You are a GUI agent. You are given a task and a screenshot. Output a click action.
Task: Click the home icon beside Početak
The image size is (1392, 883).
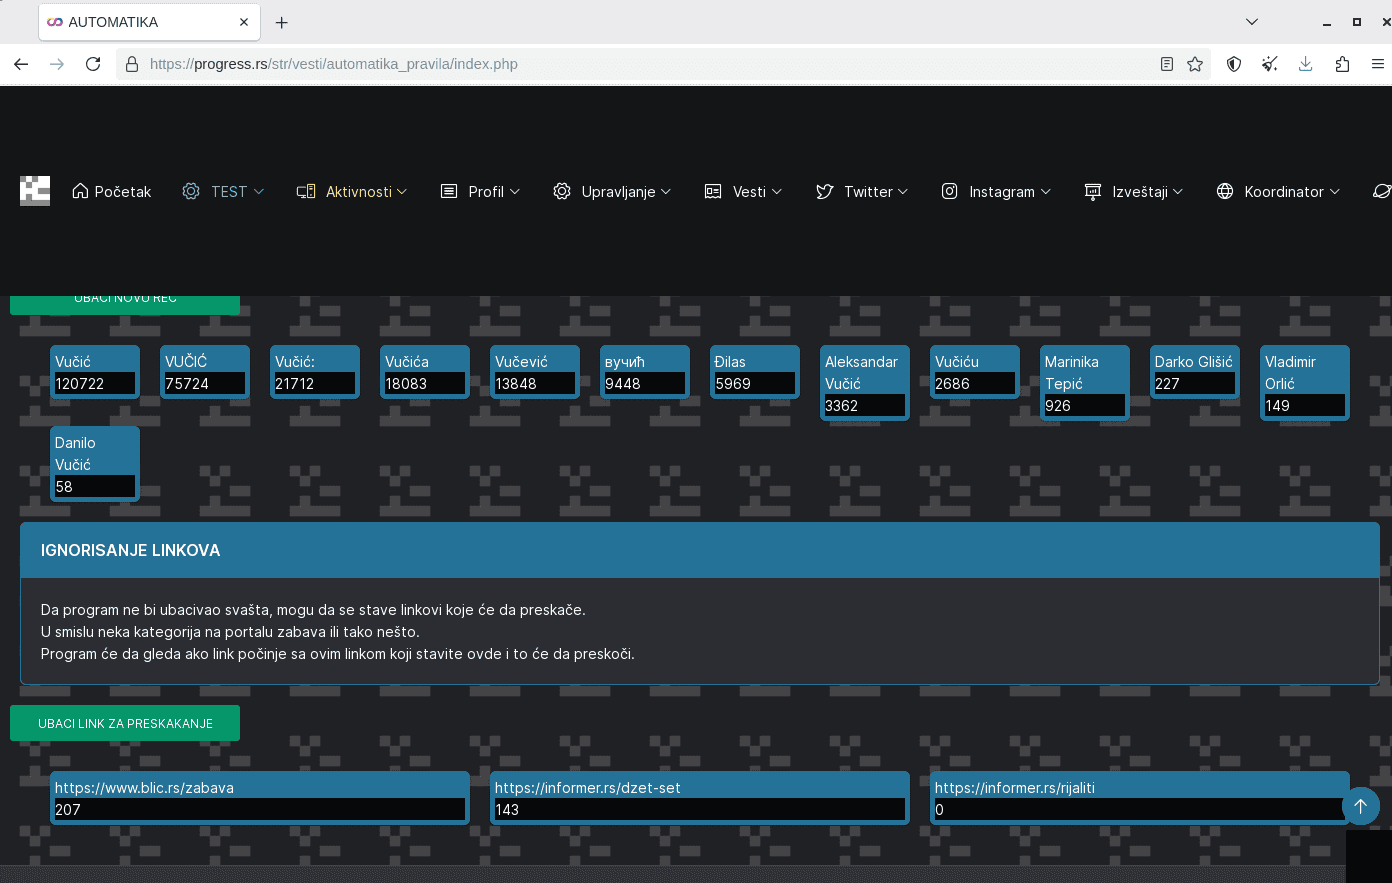point(80,191)
